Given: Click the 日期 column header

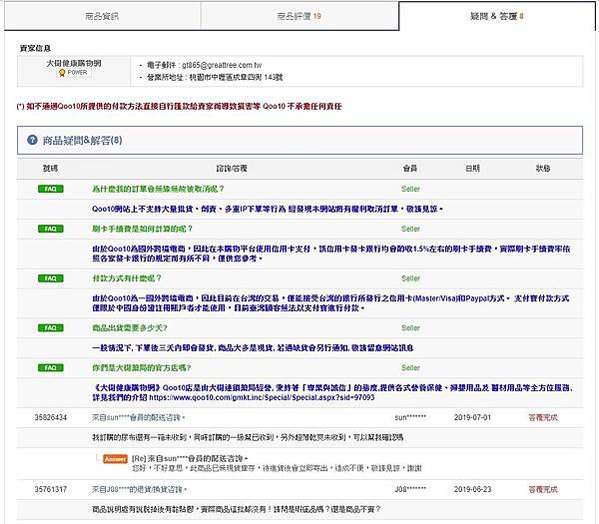Looking at the screenshot, I should point(473,168).
